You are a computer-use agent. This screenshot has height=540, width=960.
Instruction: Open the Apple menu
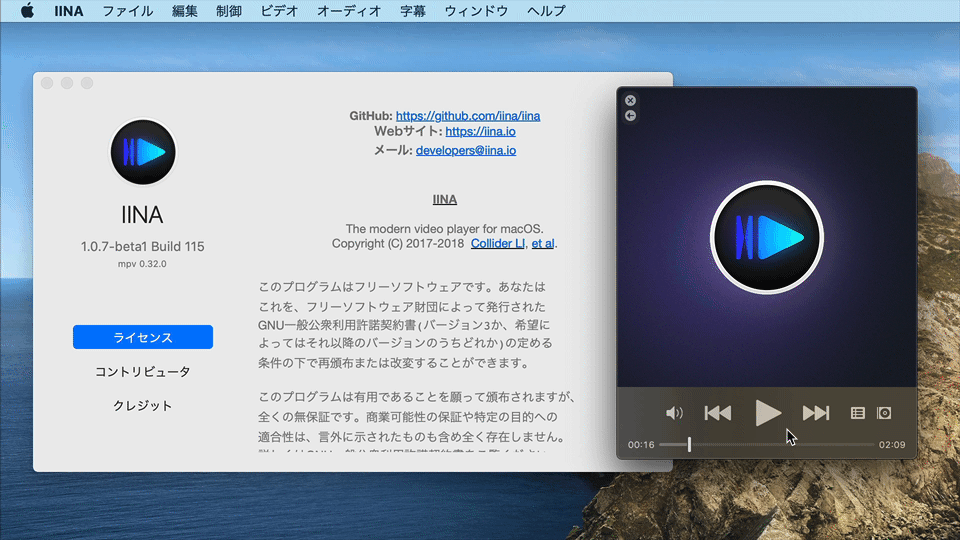click(x=28, y=11)
